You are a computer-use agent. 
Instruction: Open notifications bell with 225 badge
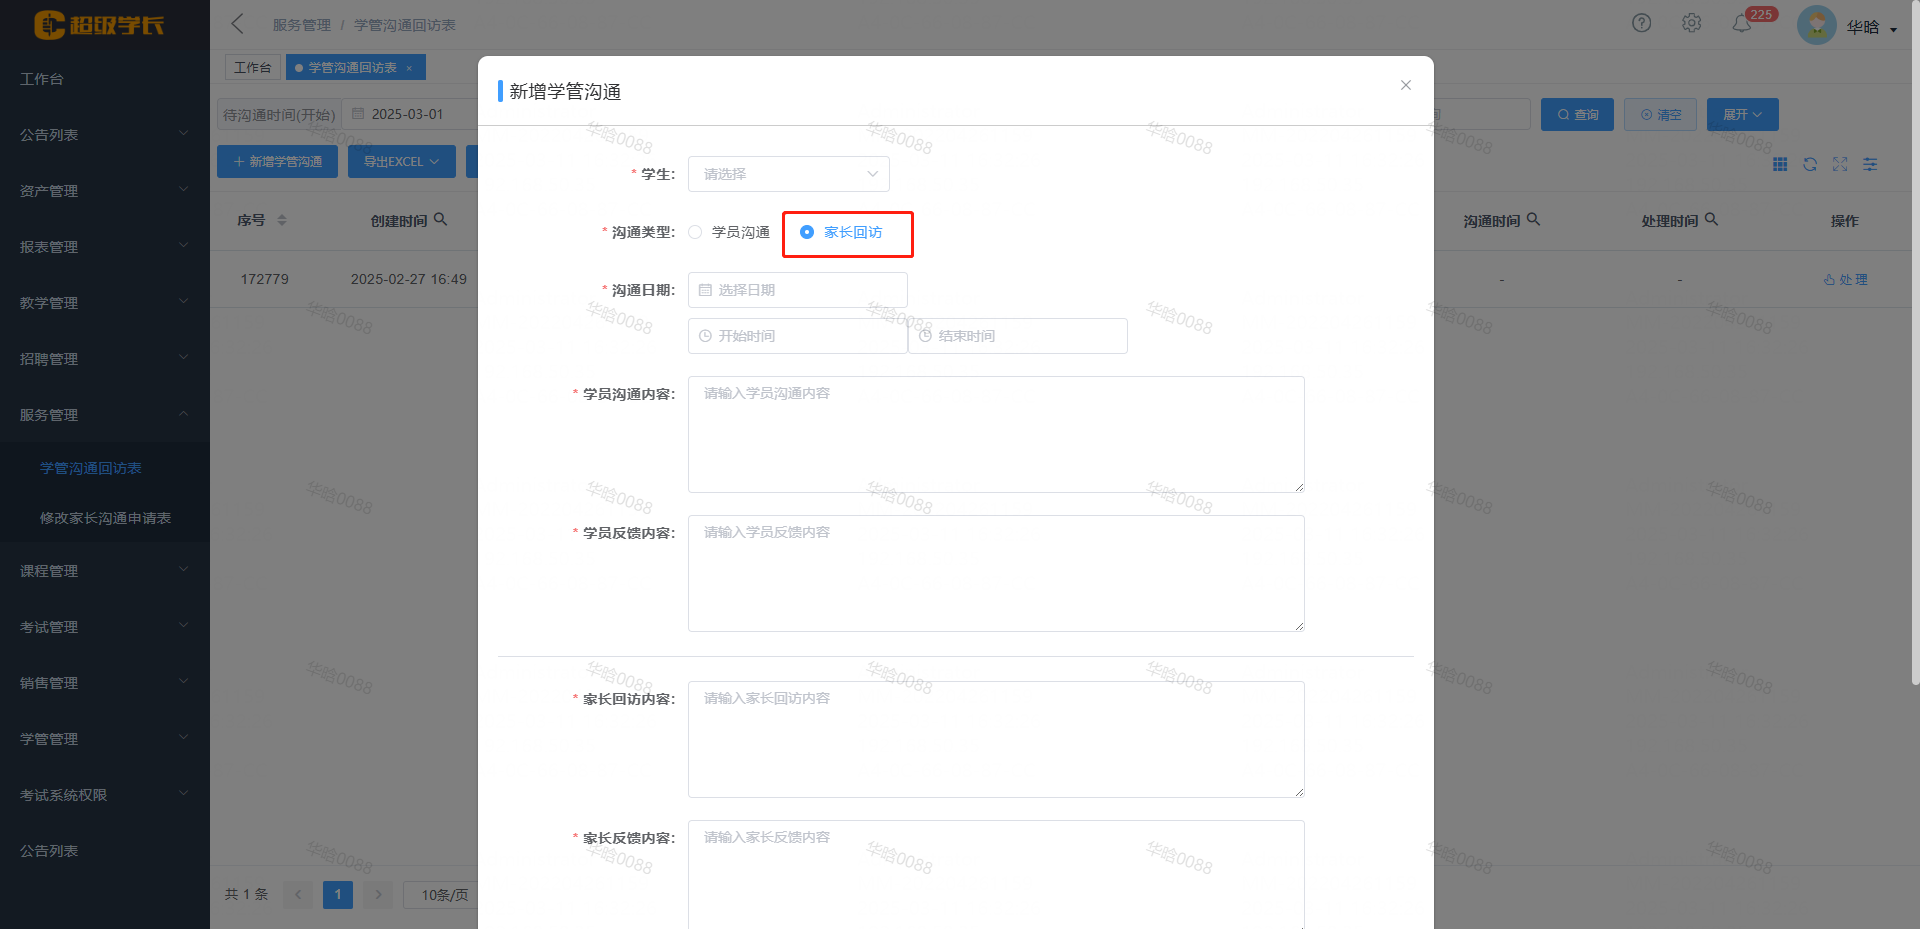click(1742, 24)
